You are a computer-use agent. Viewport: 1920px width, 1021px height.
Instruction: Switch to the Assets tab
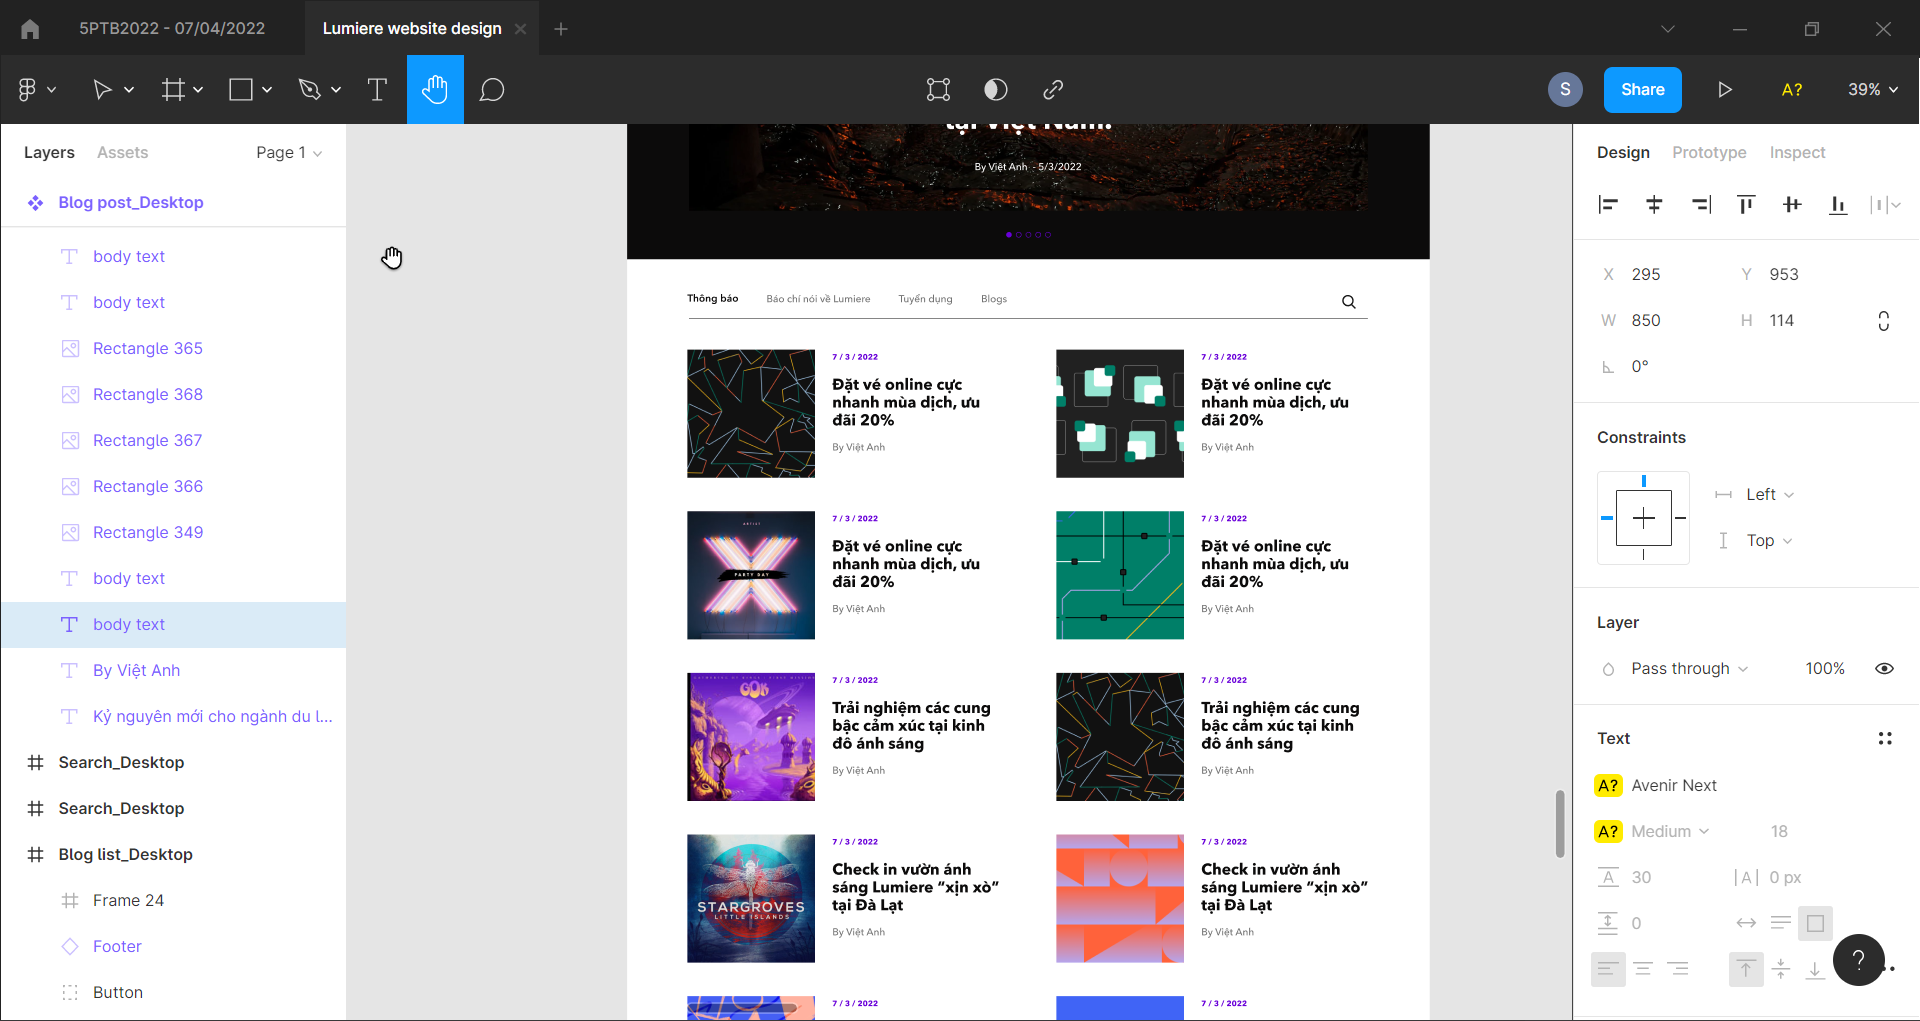pyautogui.click(x=122, y=153)
